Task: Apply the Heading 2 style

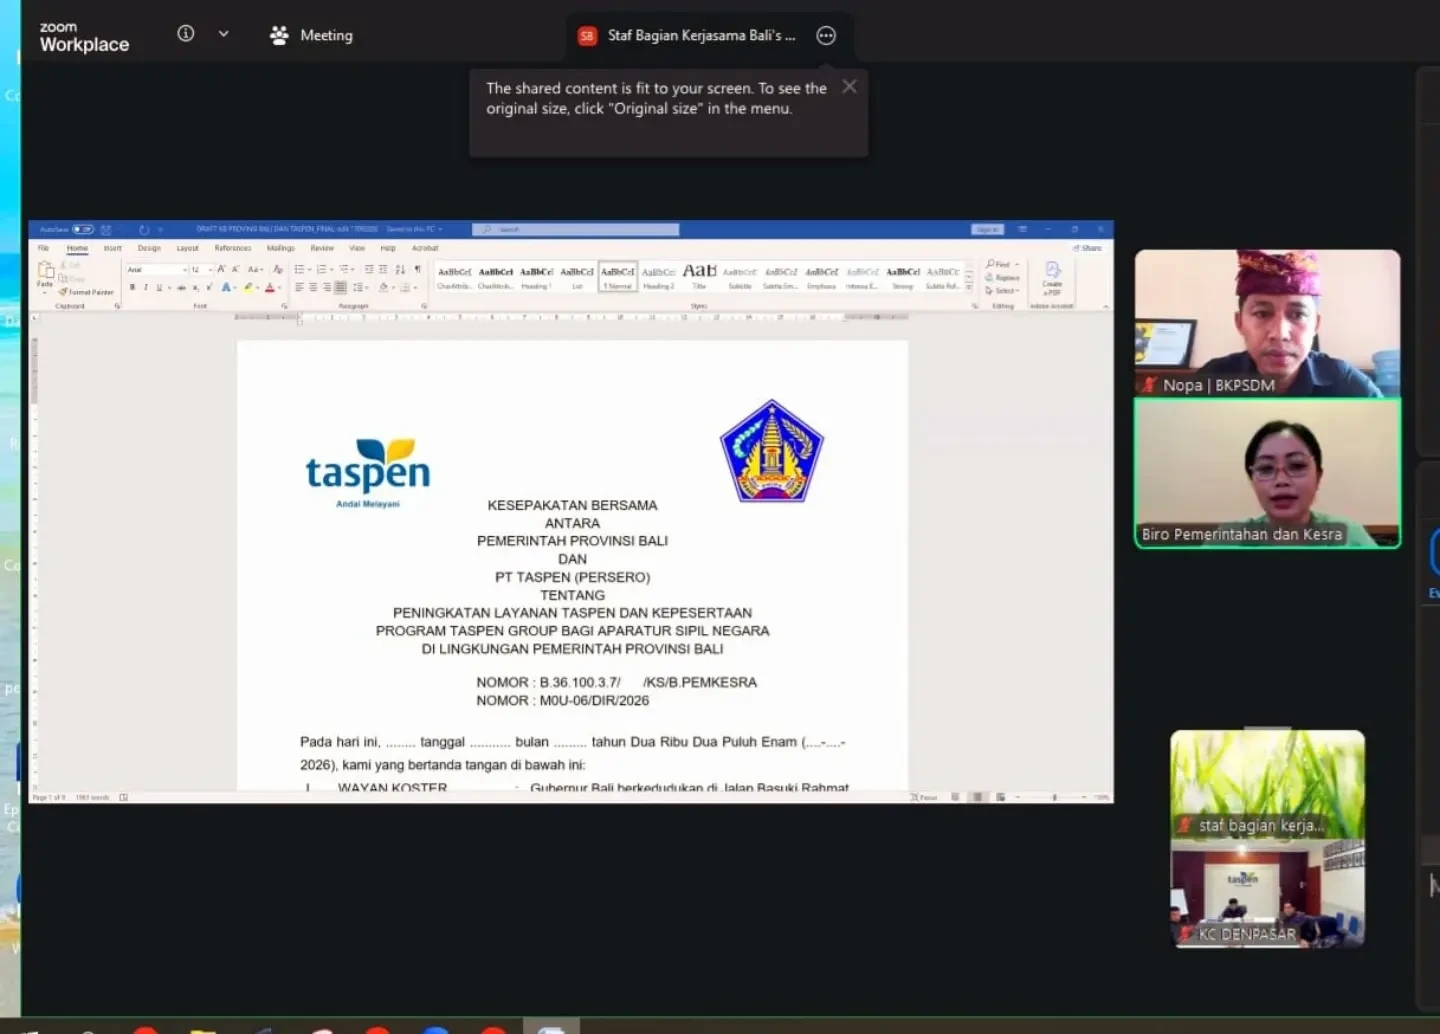Action: point(659,277)
